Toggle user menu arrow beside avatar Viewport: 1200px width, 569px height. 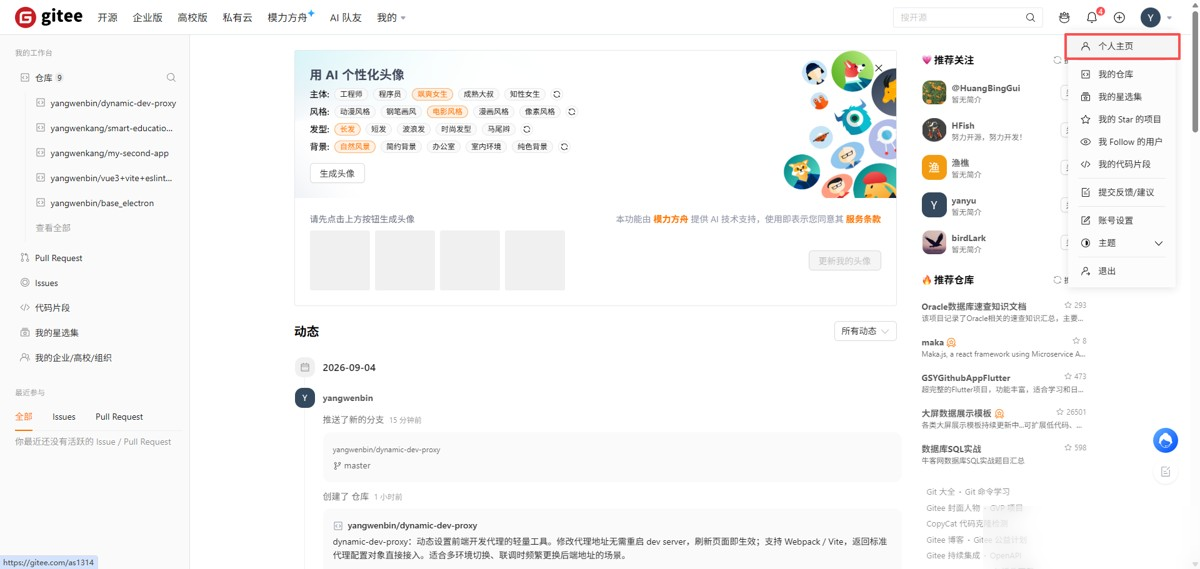[x=1170, y=18]
